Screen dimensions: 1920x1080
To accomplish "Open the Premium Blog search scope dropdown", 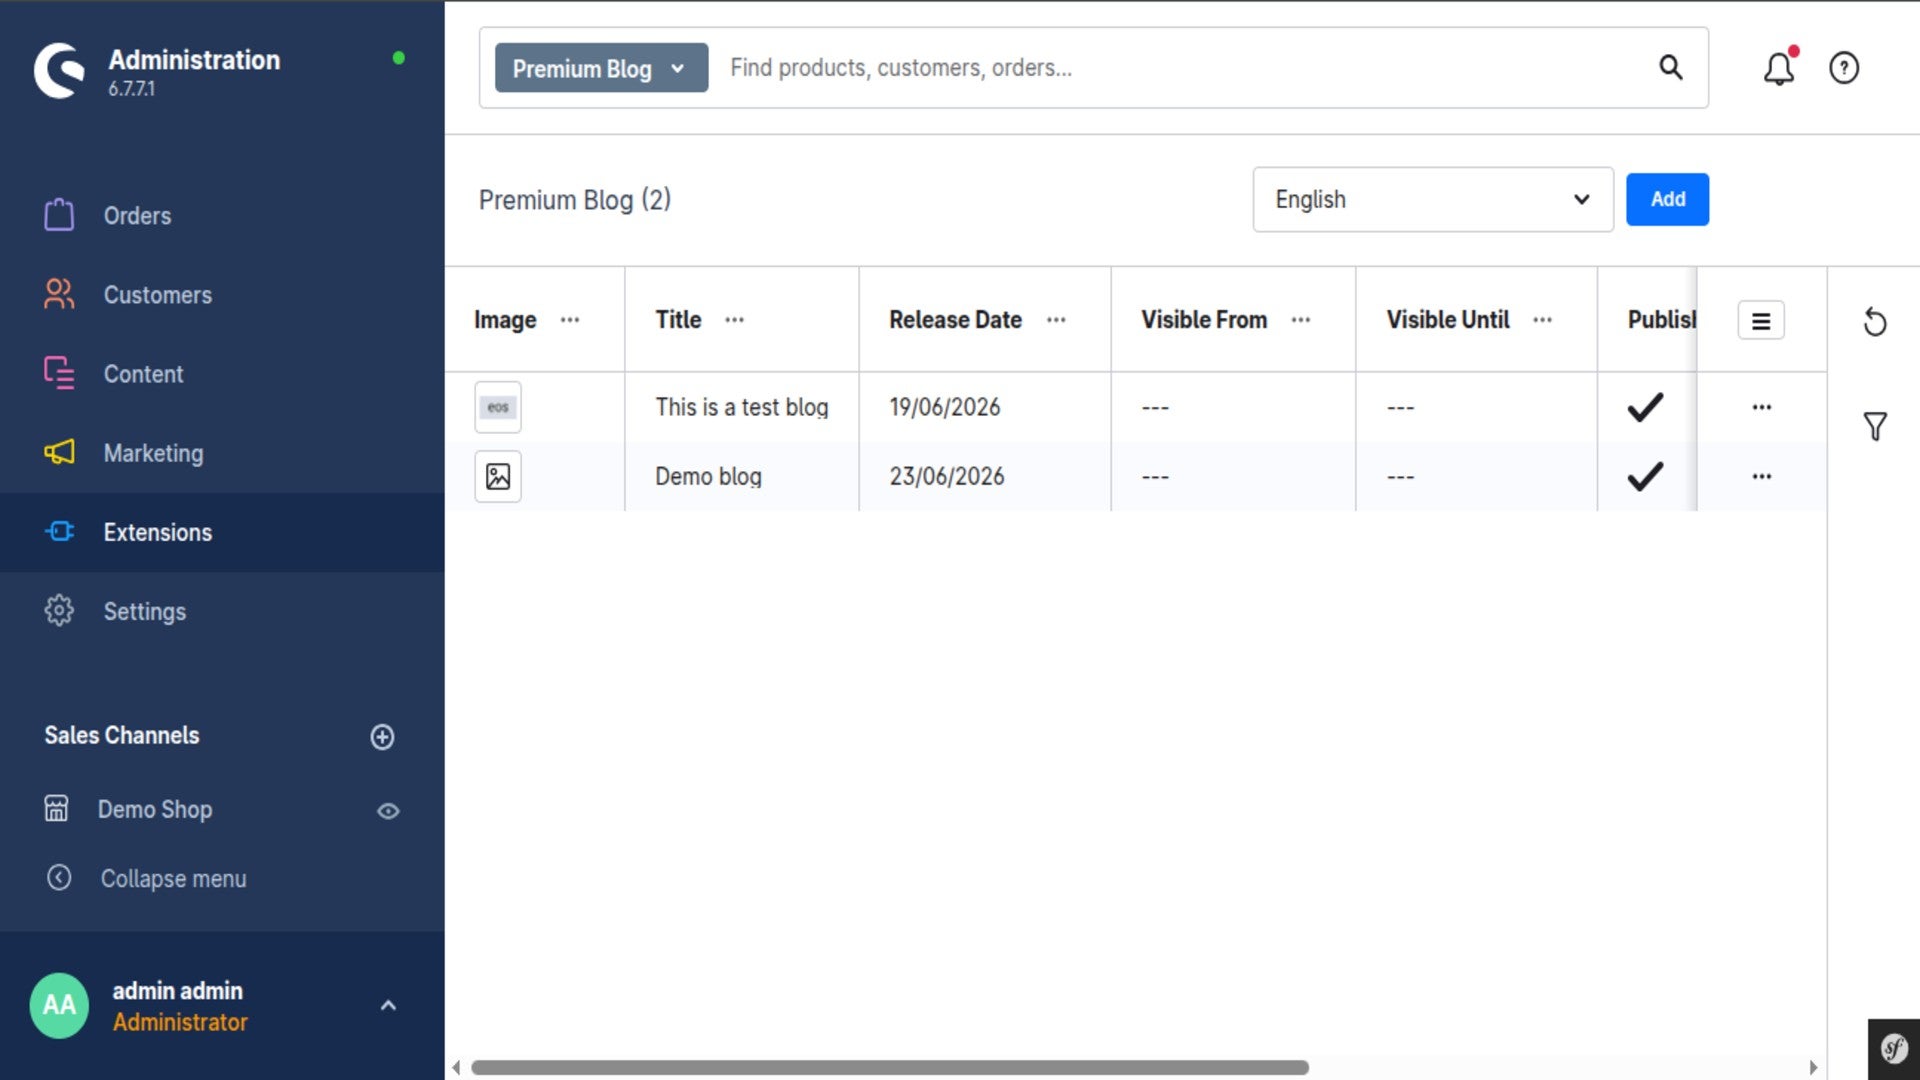I will tap(601, 68).
